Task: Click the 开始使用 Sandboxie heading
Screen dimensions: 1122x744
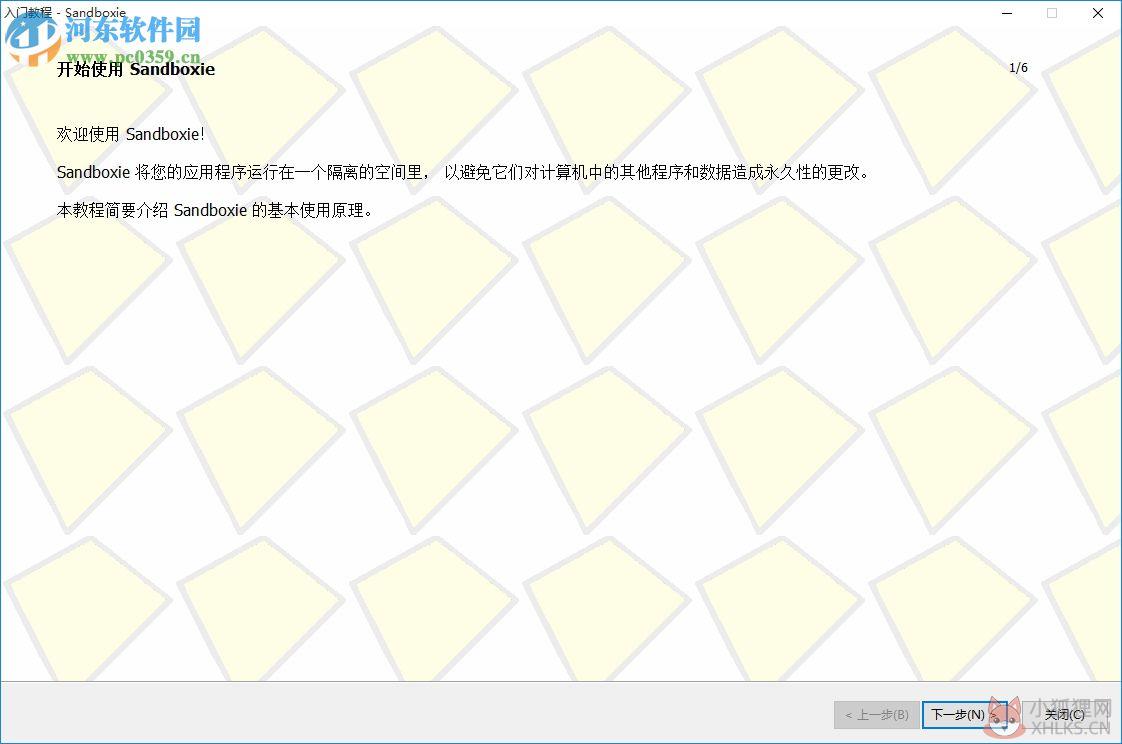Action: click(x=136, y=69)
